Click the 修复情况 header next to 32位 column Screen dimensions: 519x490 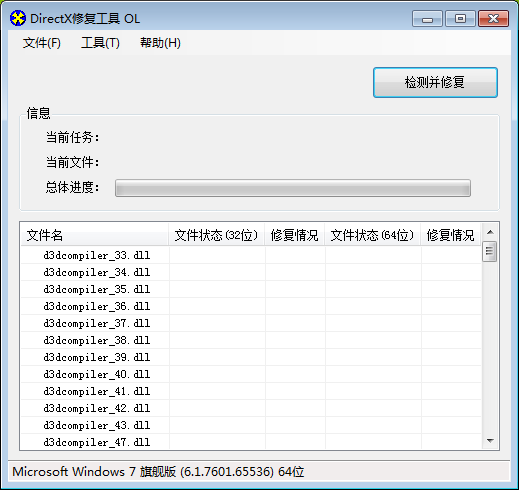(x=295, y=235)
